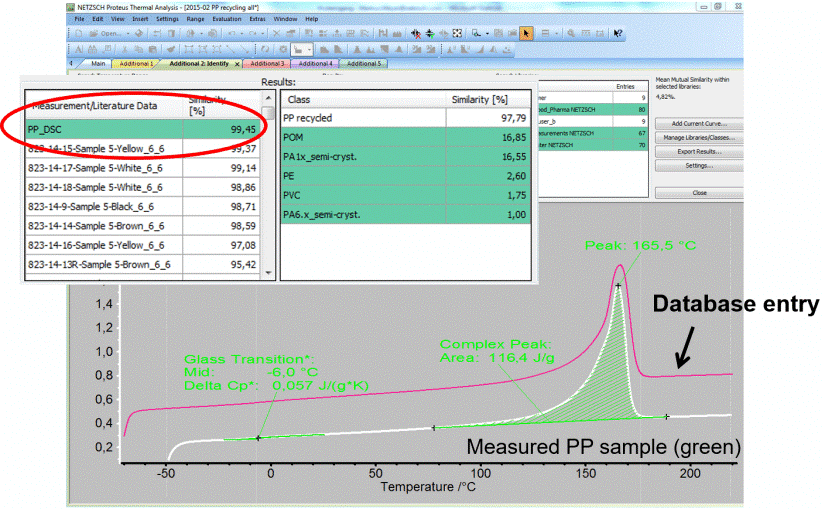Click the full-view fit arrows icon
The height and width of the screenshot is (509, 825).
[457, 33]
